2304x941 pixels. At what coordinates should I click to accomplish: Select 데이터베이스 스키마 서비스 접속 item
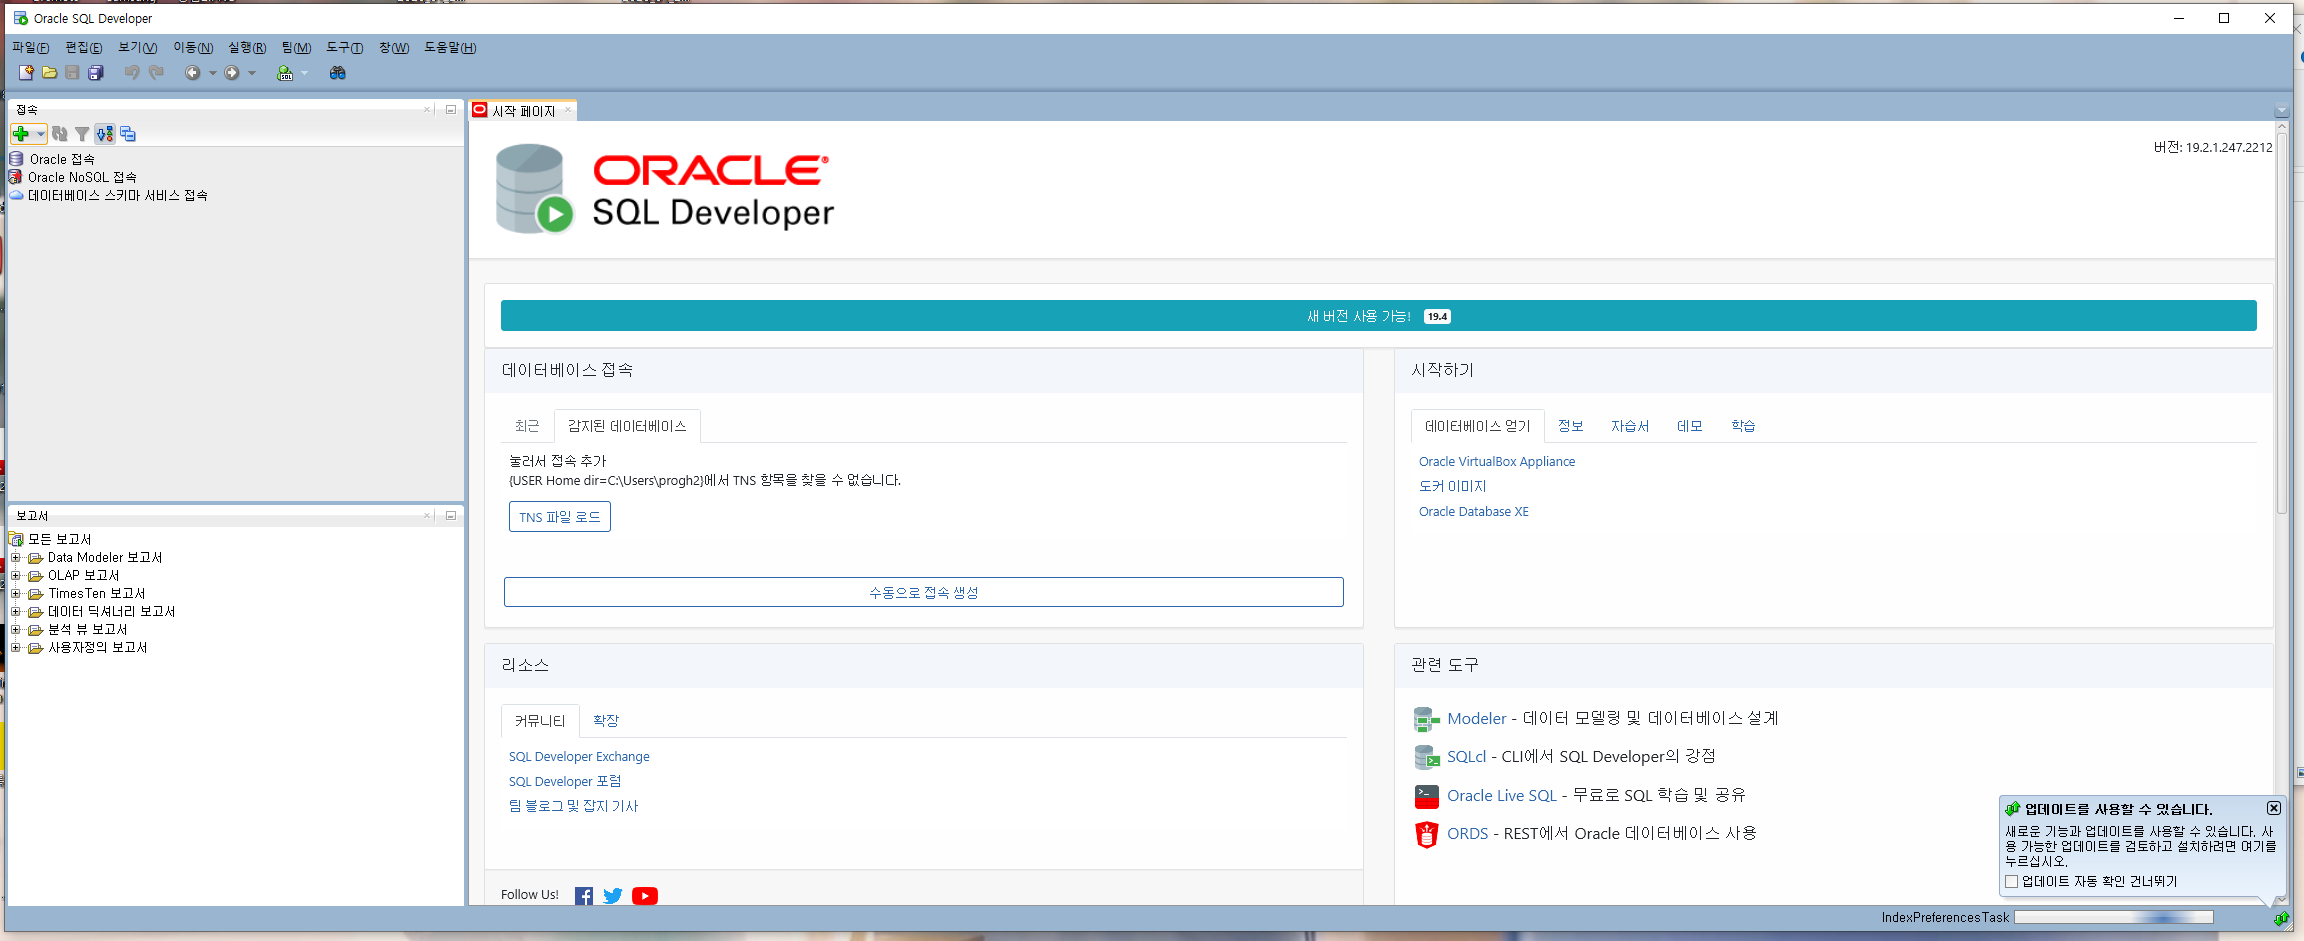click(117, 195)
